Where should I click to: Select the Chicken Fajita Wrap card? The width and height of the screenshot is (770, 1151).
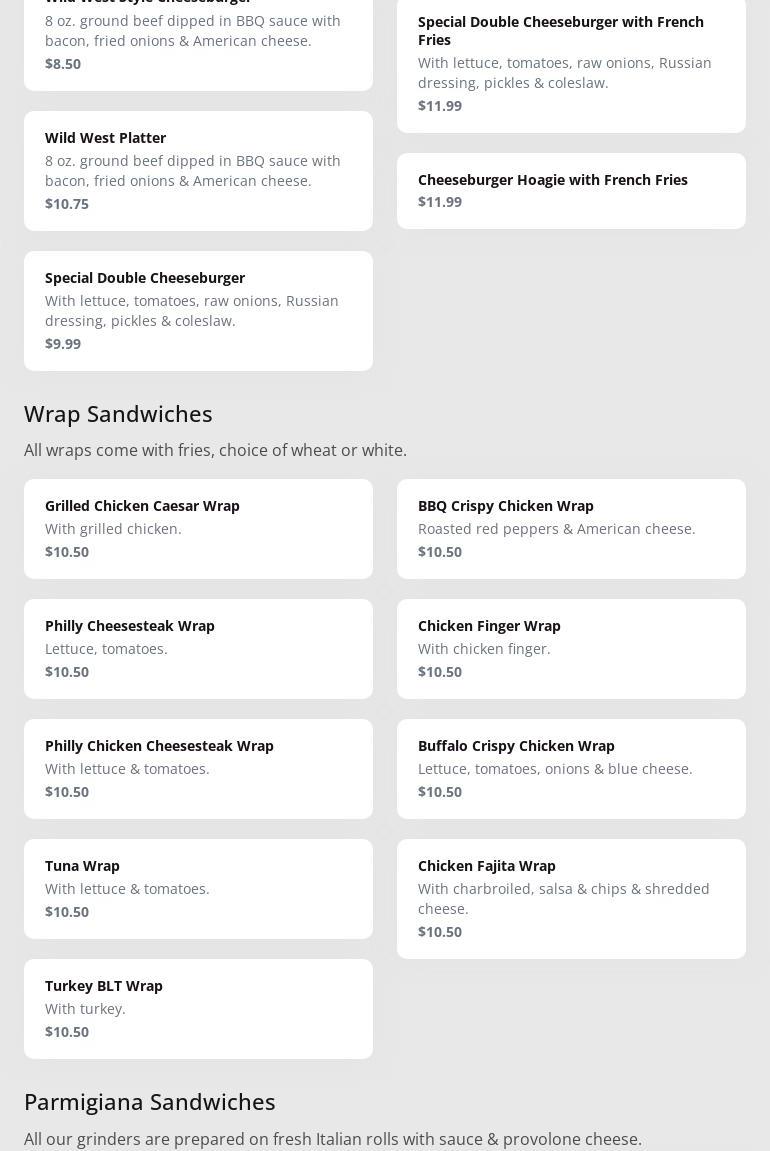click(x=571, y=898)
